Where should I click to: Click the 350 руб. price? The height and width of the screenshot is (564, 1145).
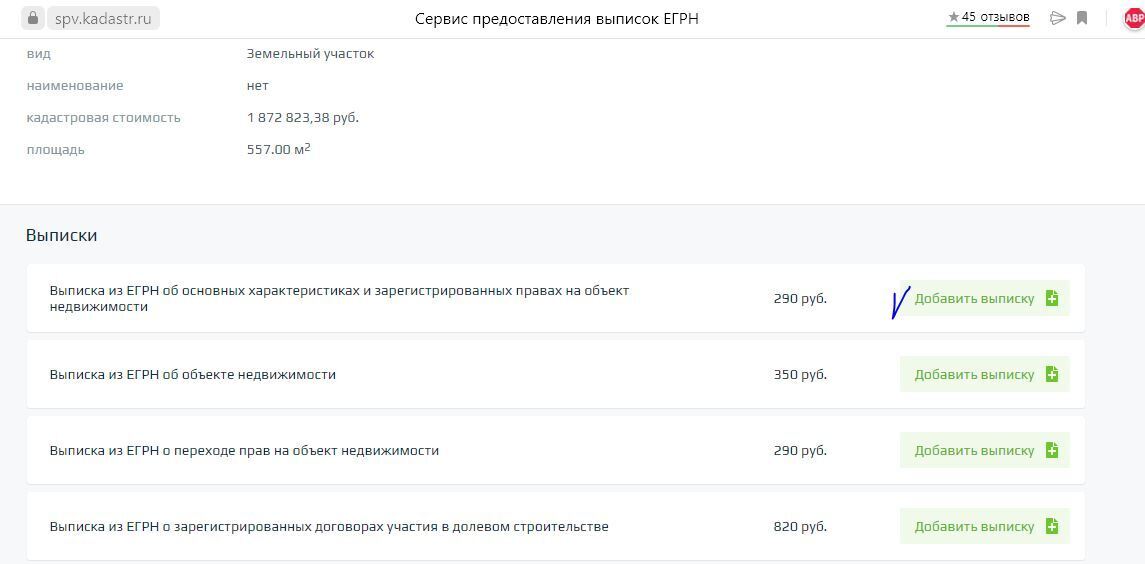pyautogui.click(x=800, y=374)
